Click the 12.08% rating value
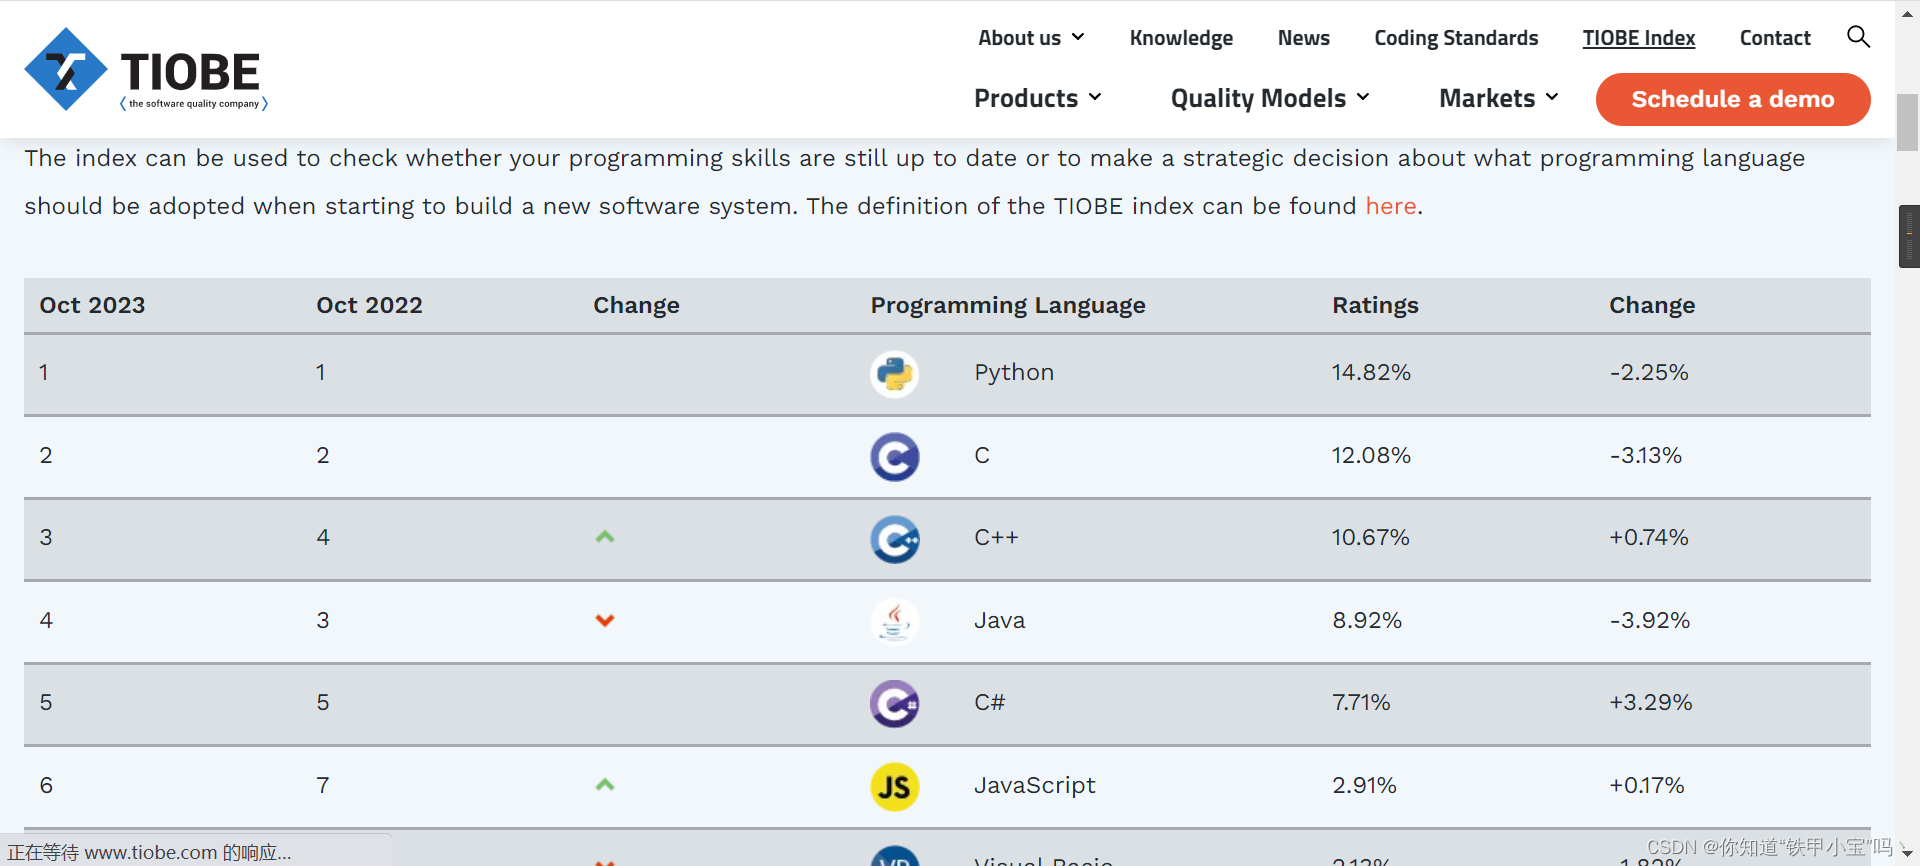1920x866 pixels. point(1371,455)
